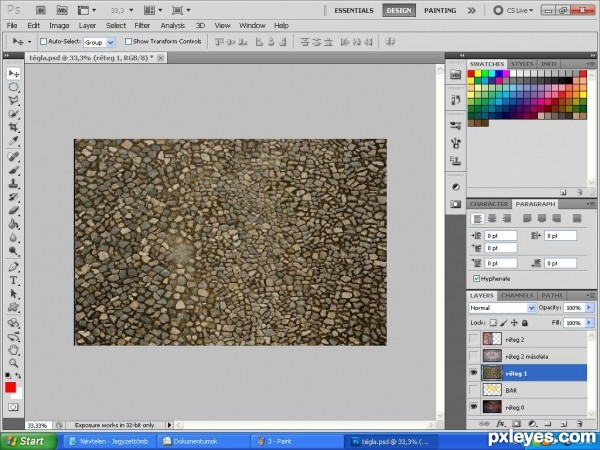Screen dimensions: 600x450
Task: Open the Layer menu
Action: 87,26
